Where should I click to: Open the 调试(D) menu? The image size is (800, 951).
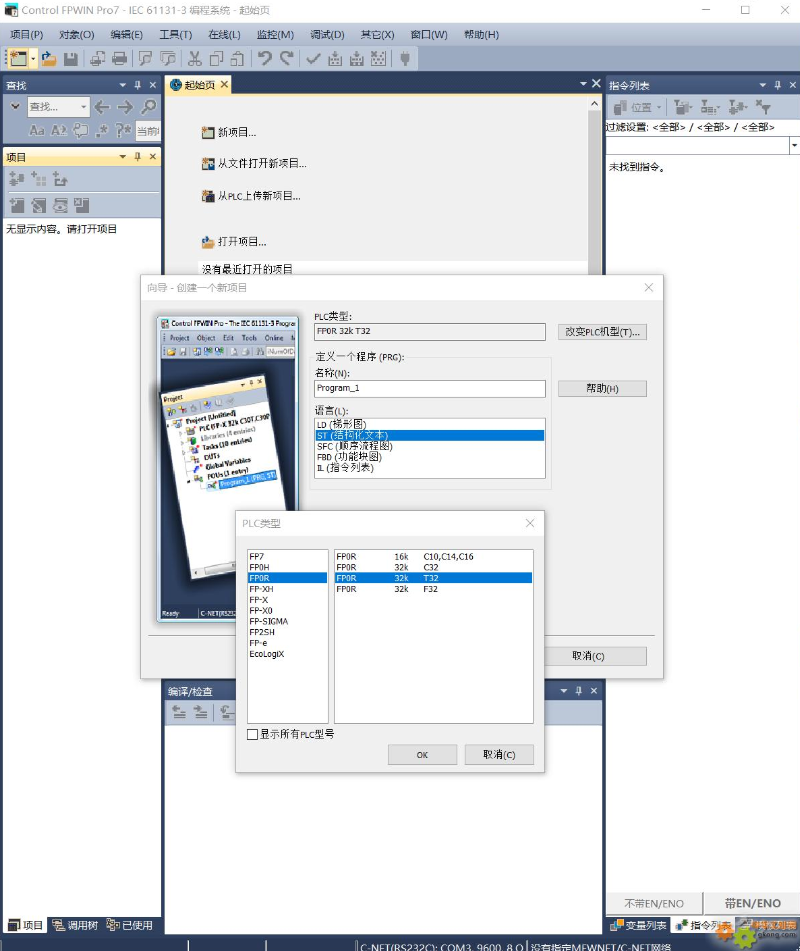coord(328,35)
